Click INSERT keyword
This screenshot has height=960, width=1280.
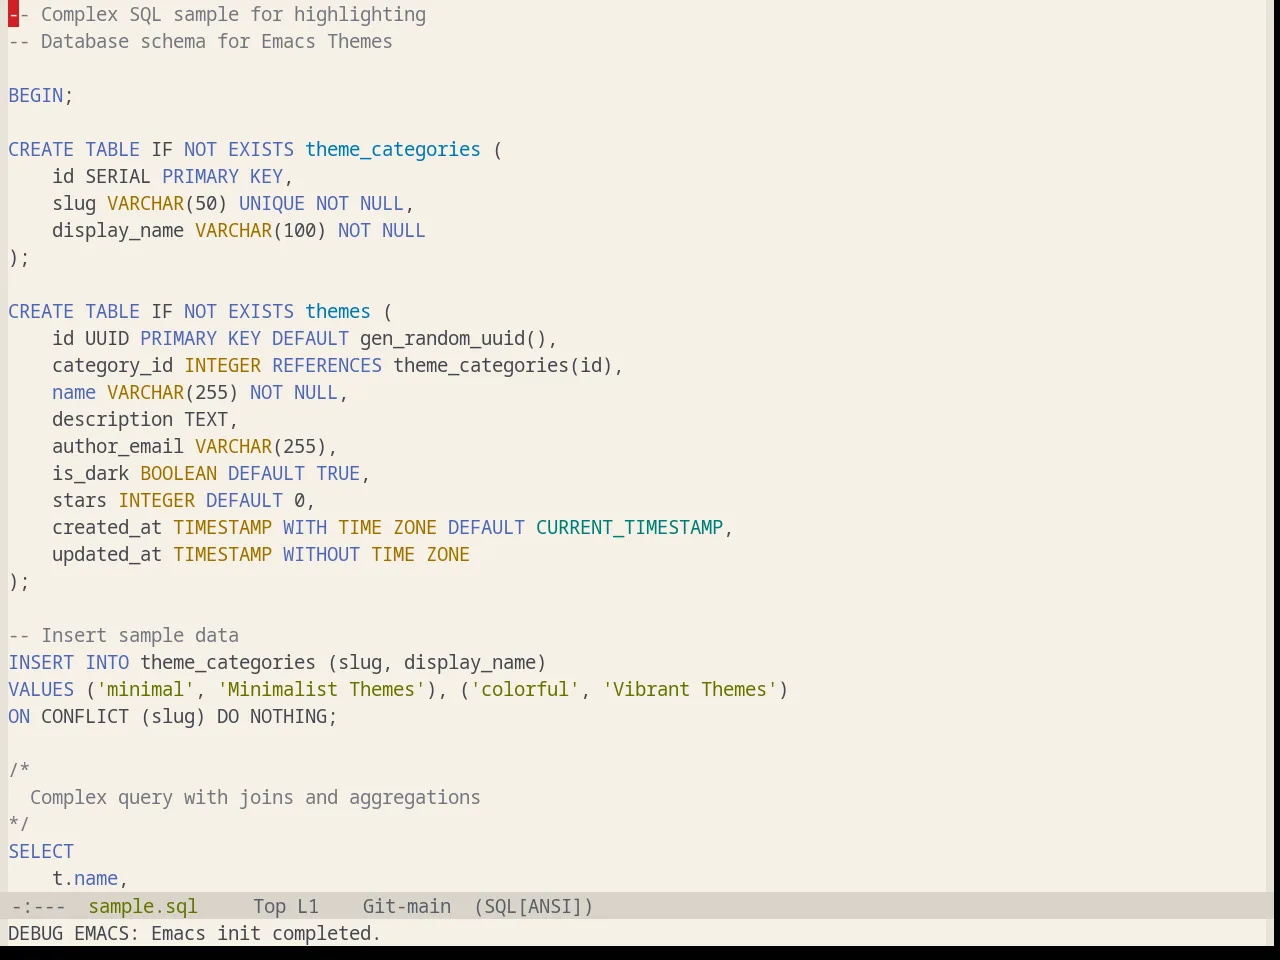pos(41,663)
